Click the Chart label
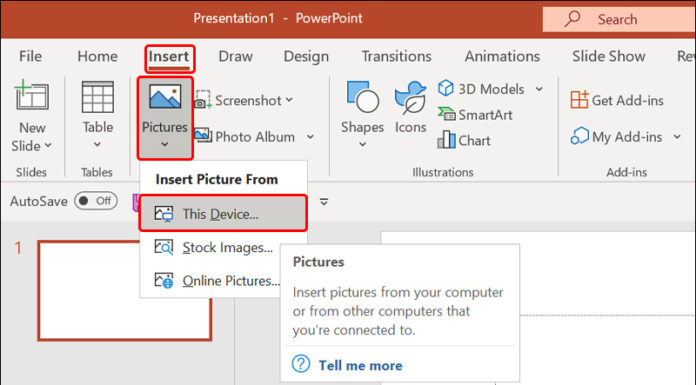This screenshot has width=696, height=385. (x=475, y=140)
